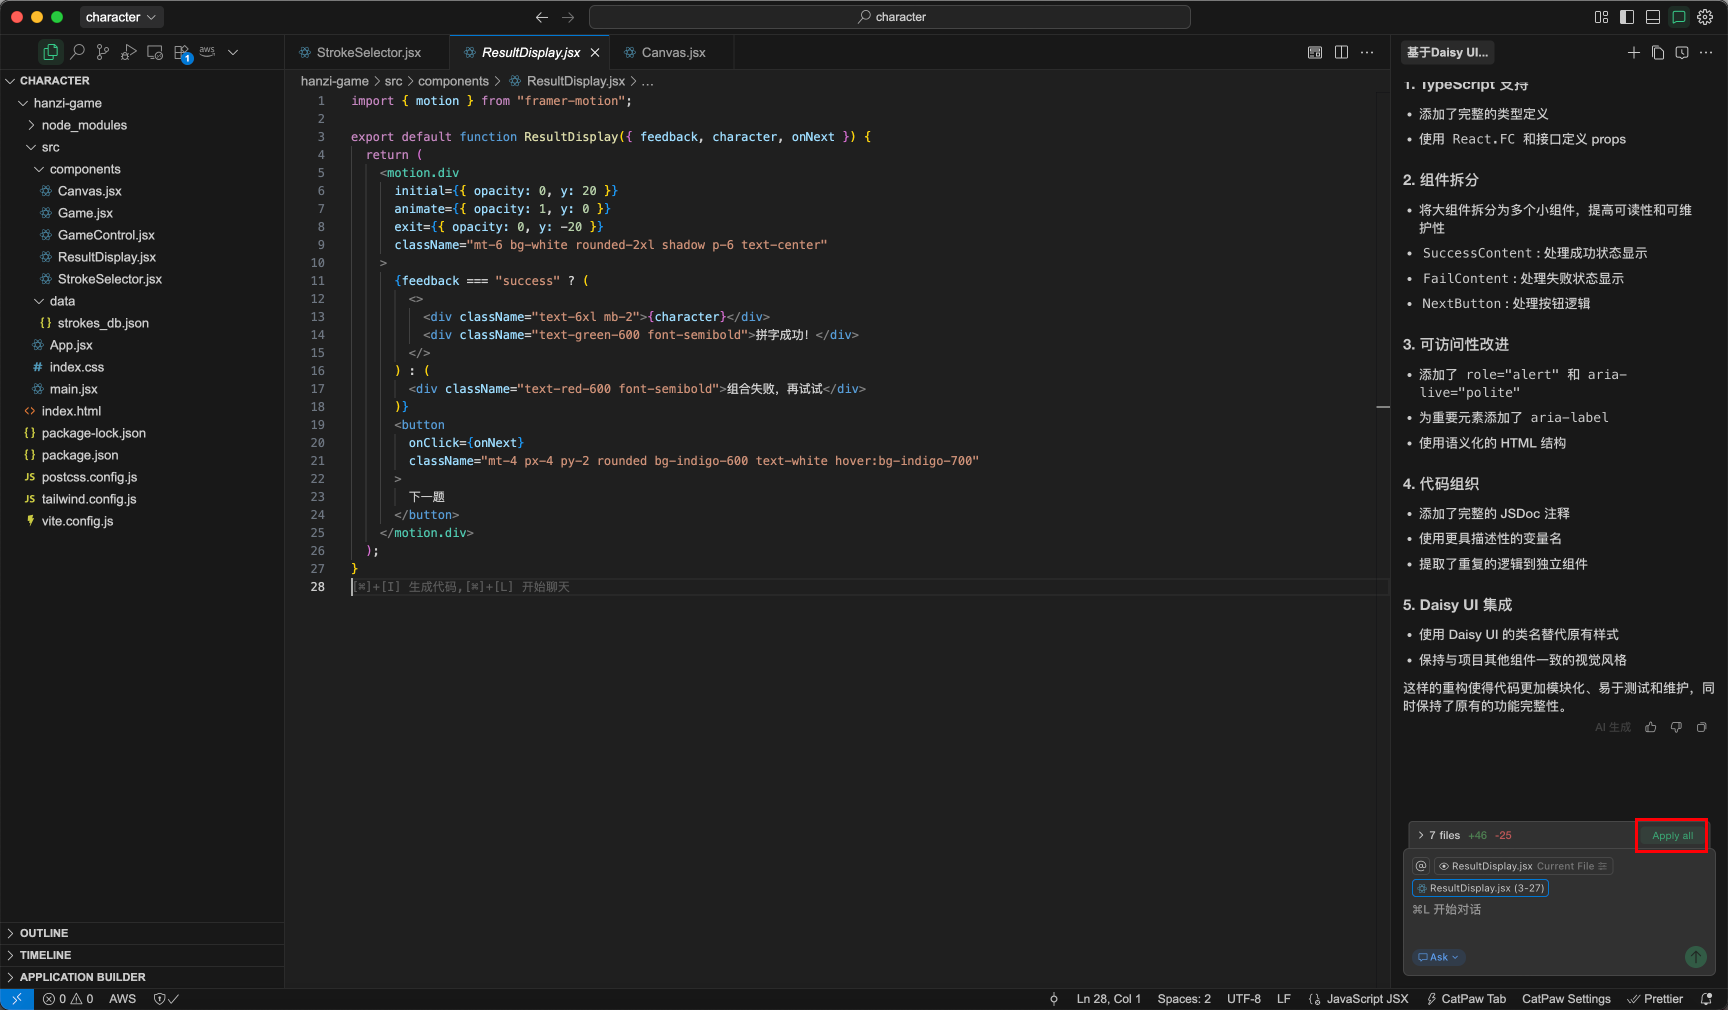Click the thumbs up icon on AI response
The height and width of the screenshot is (1010, 1728).
click(x=1651, y=727)
